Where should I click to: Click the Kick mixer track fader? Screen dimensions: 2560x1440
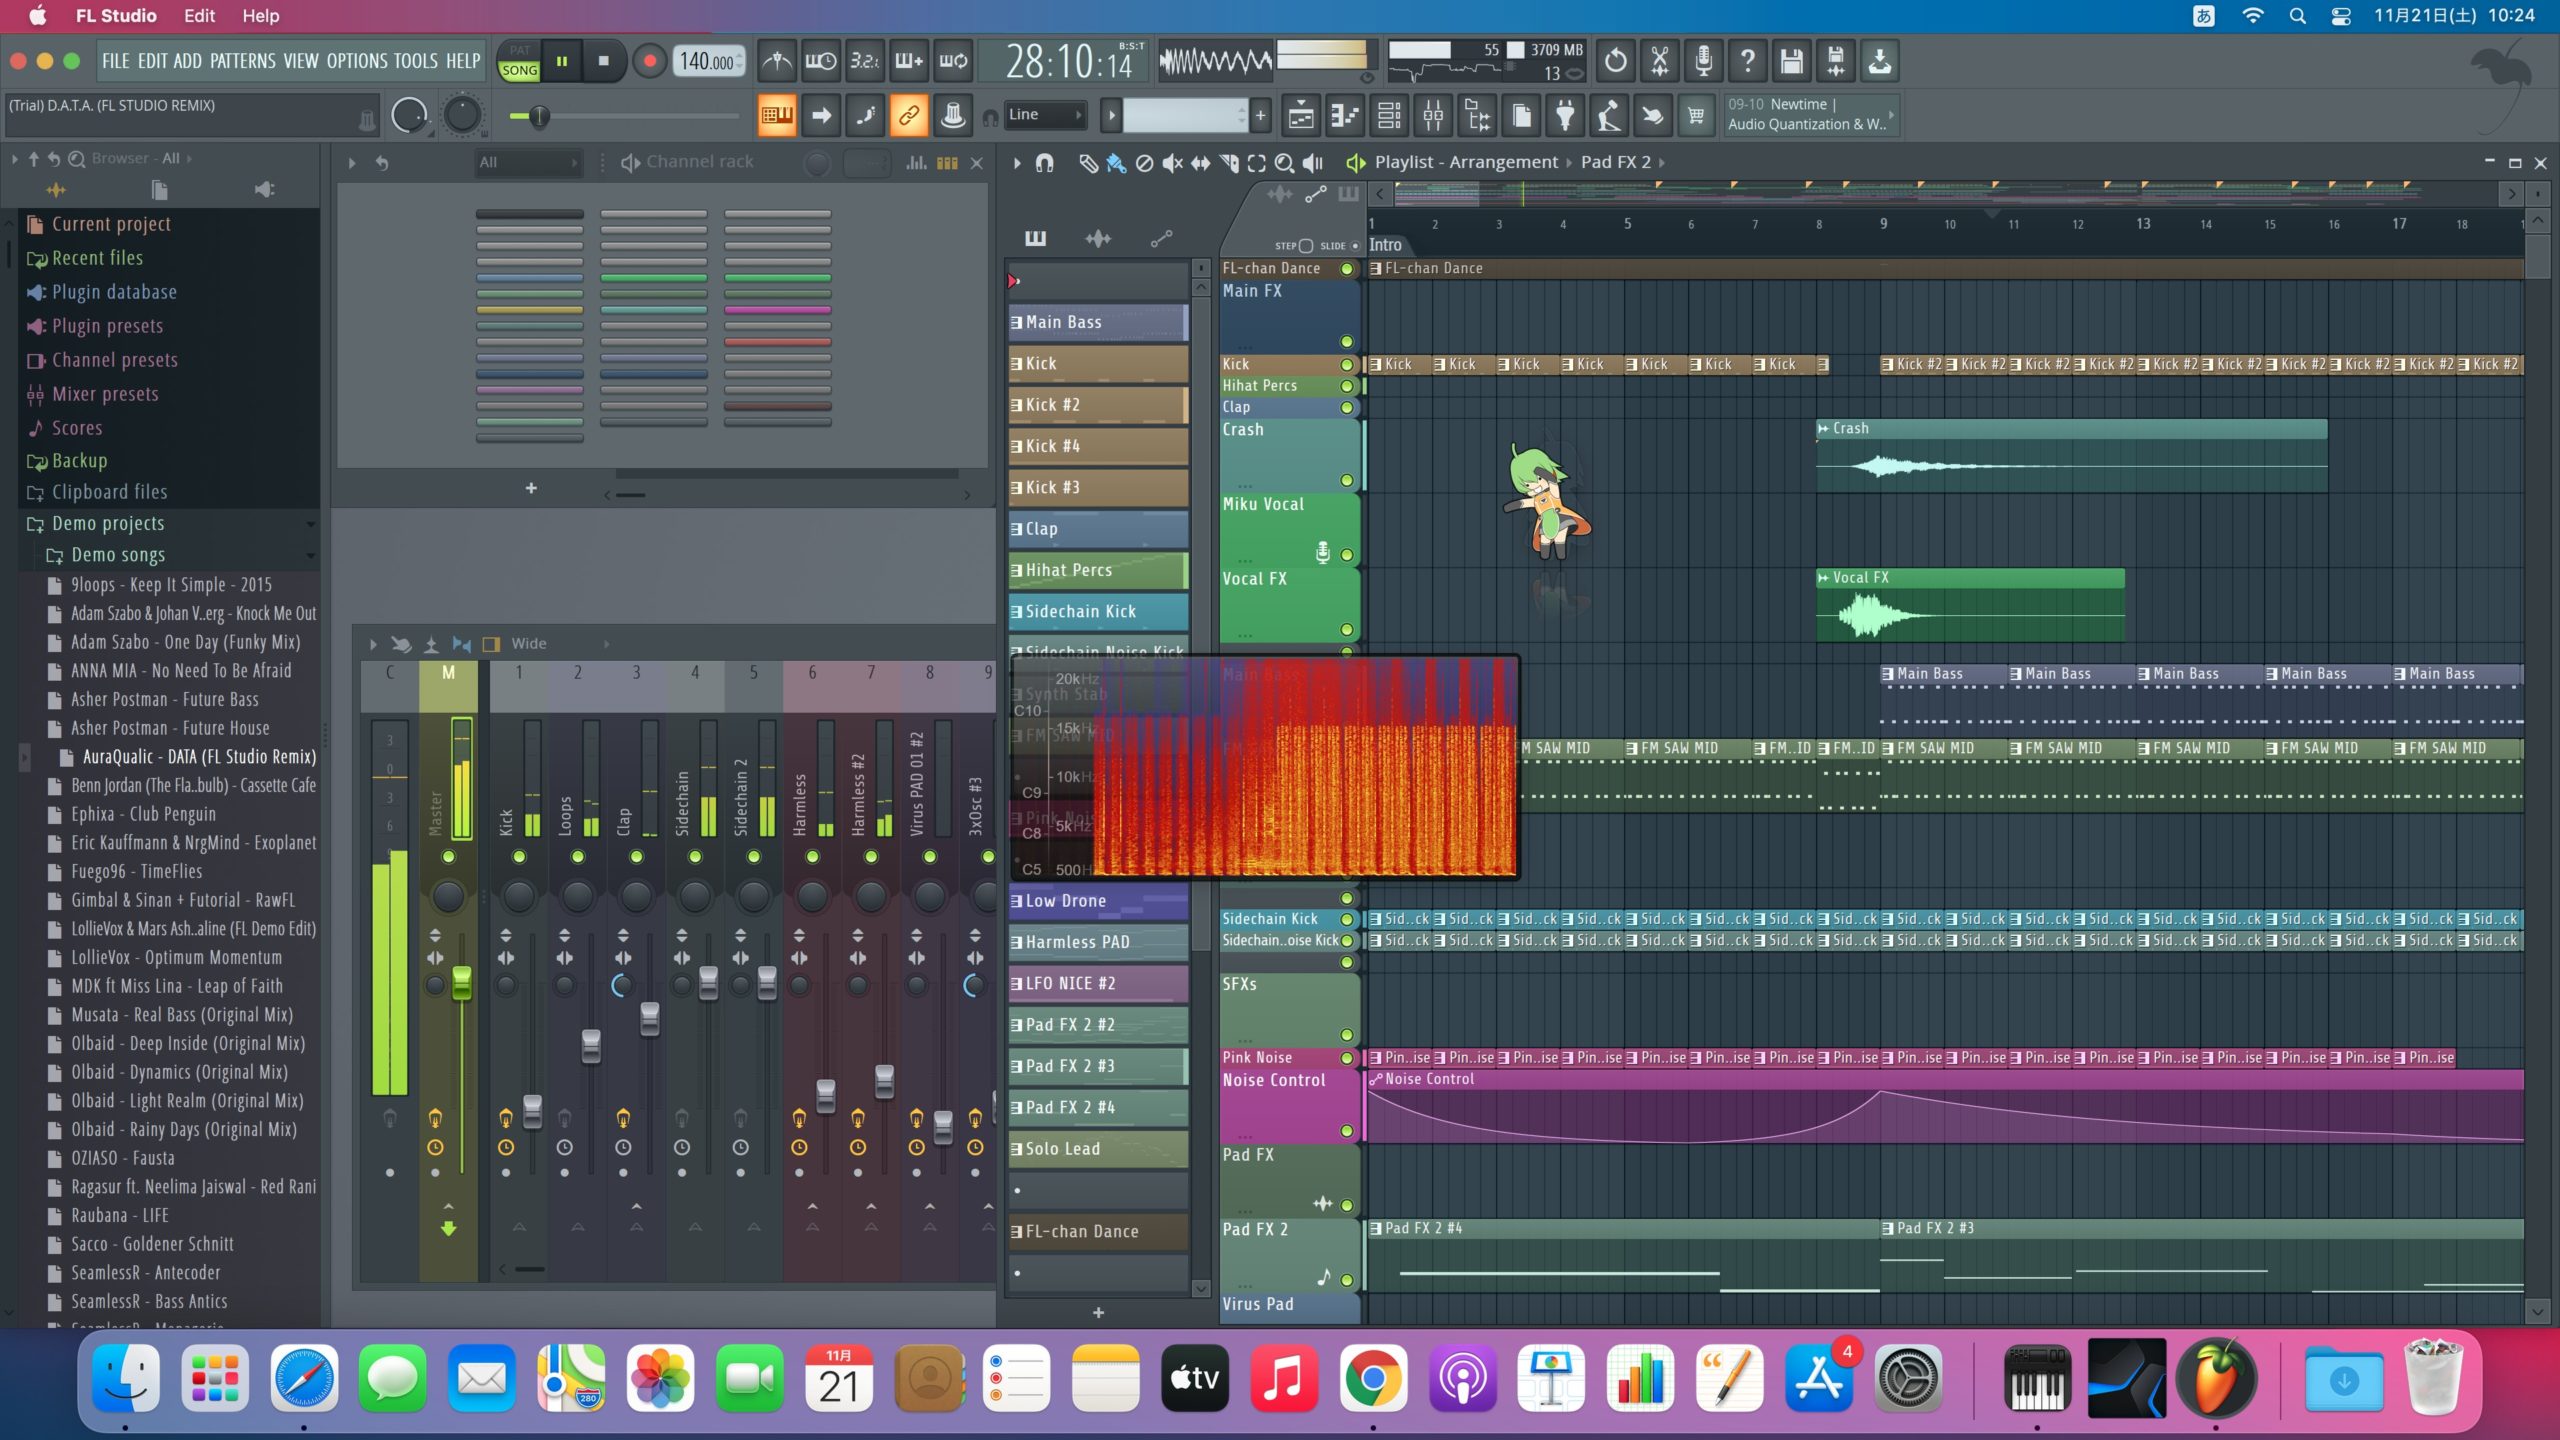[532, 1111]
